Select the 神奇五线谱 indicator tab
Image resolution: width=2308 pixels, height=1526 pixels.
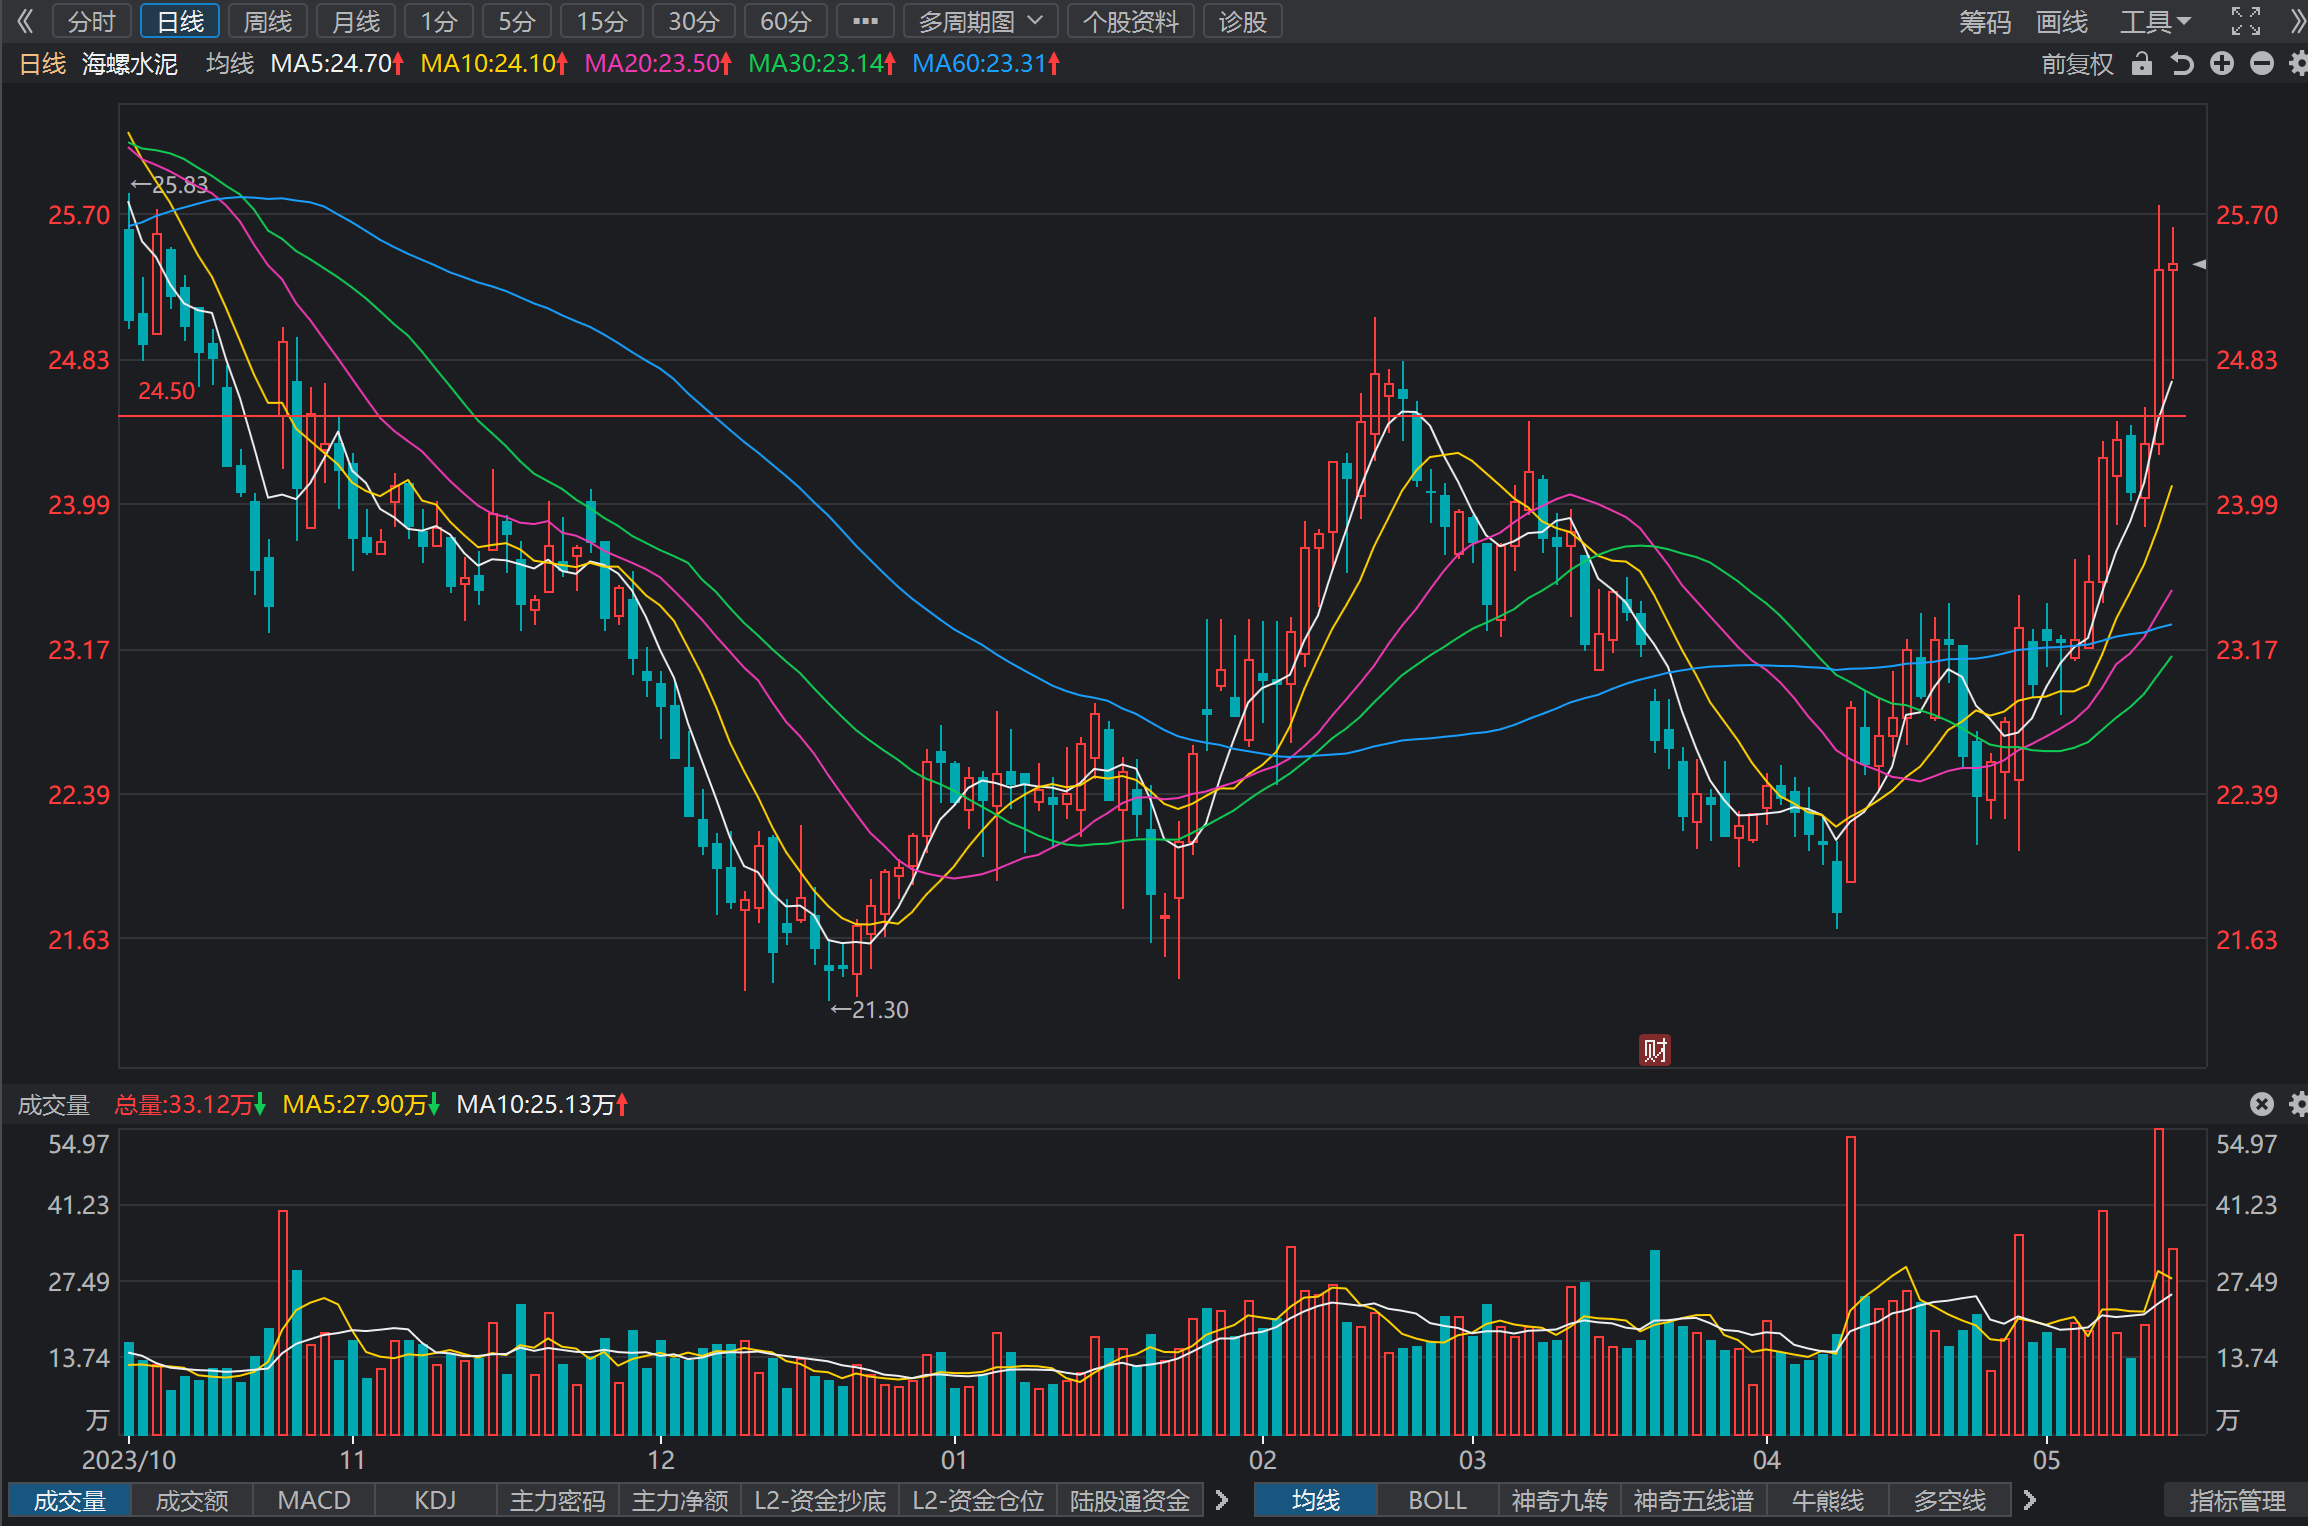pos(1694,1500)
